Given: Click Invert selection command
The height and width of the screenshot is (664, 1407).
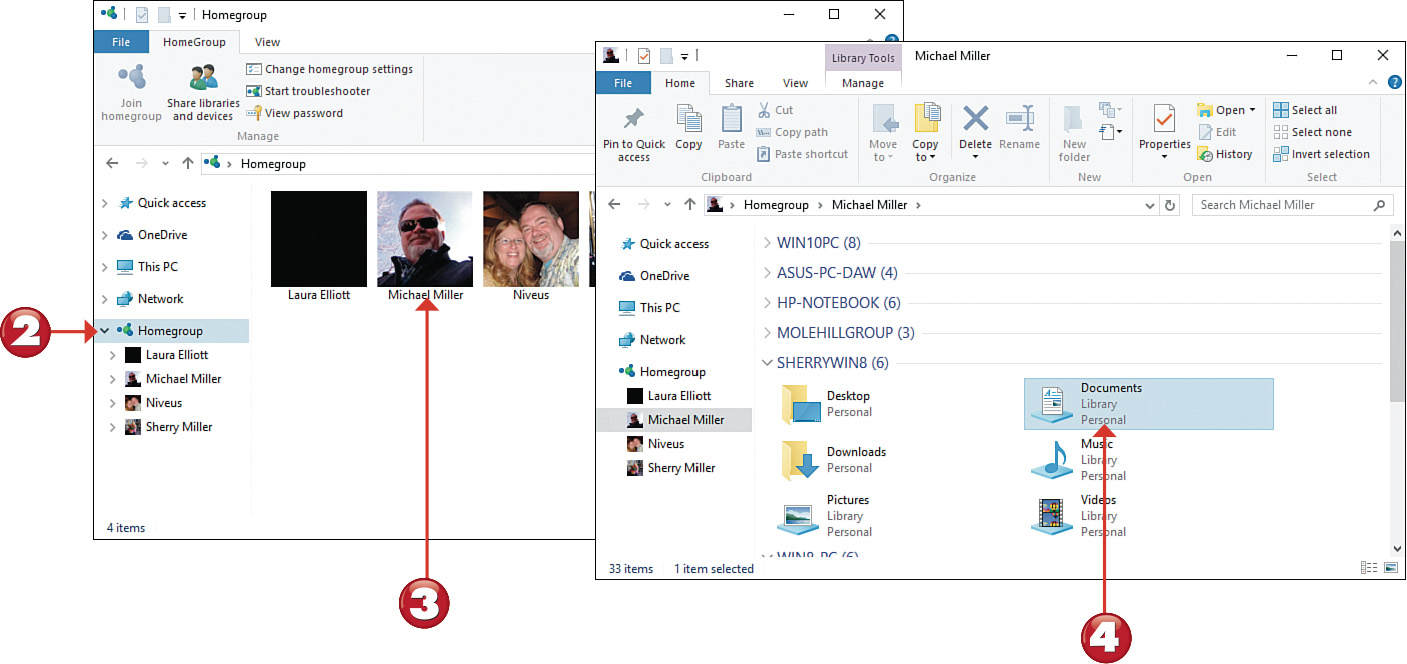Looking at the screenshot, I should (1321, 154).
